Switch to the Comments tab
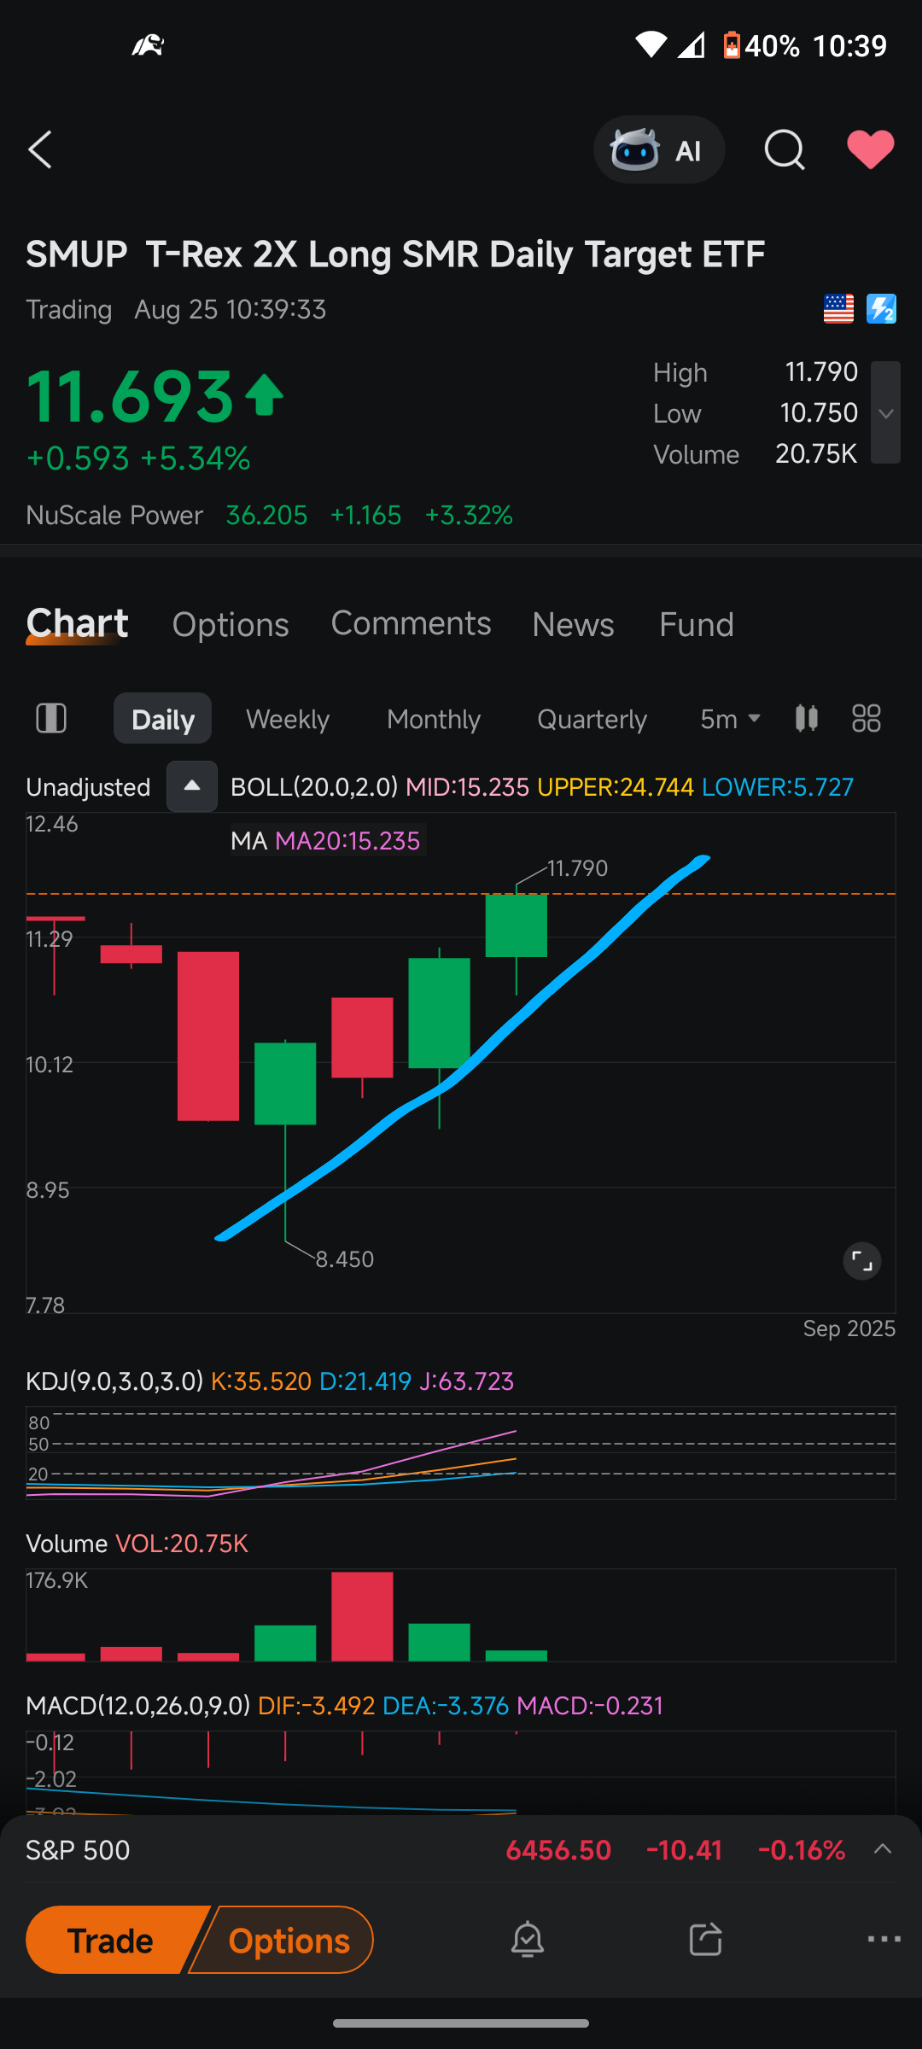922x2049 pixels. pyautogui.click(x=411, y=624)
